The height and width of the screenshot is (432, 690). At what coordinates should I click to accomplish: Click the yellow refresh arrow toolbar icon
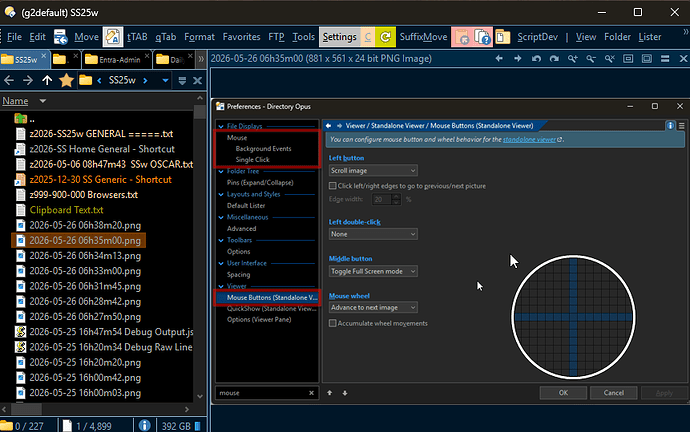tap(385, 37)
